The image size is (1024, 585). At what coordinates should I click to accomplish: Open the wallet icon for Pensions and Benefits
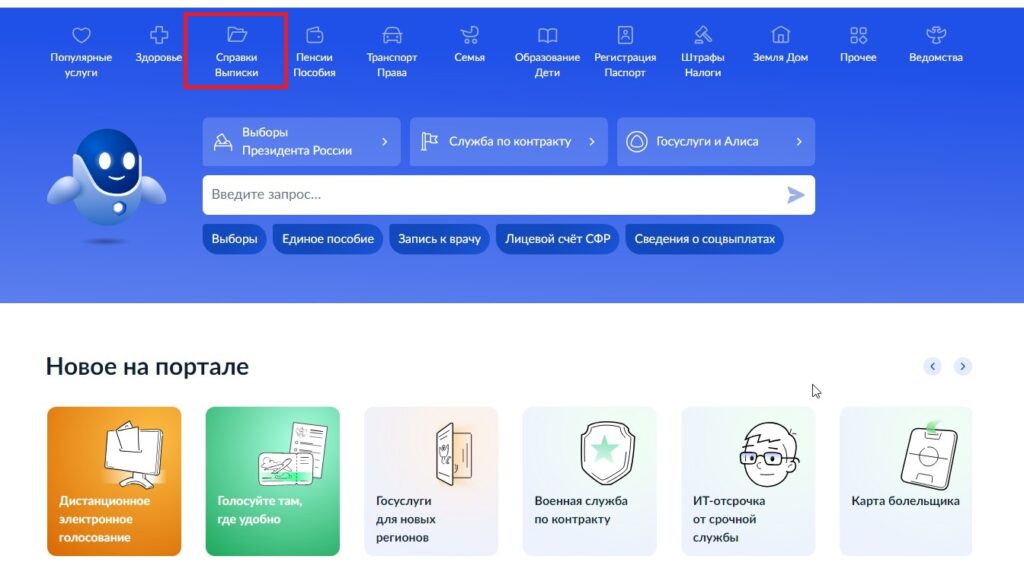pyautogui.click(x=314, y=36)
